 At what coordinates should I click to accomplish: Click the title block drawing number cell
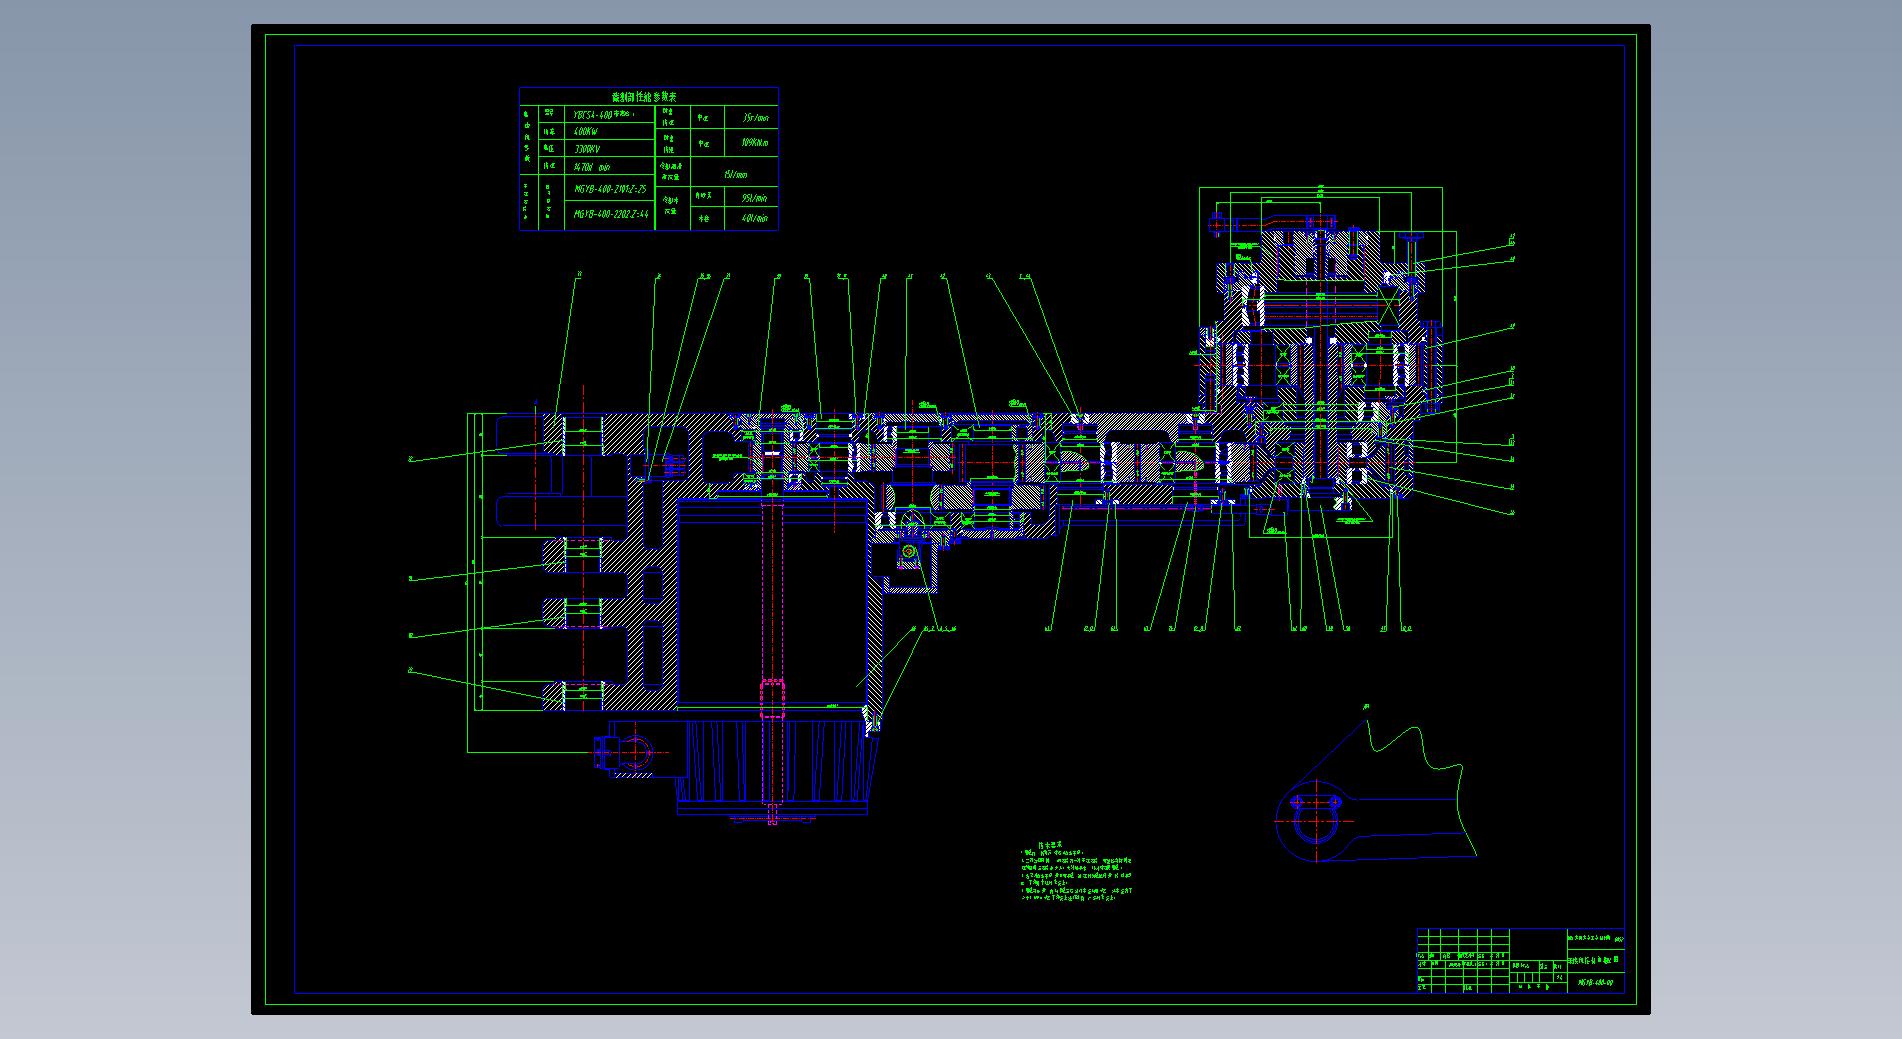(x=1595, y=983)
